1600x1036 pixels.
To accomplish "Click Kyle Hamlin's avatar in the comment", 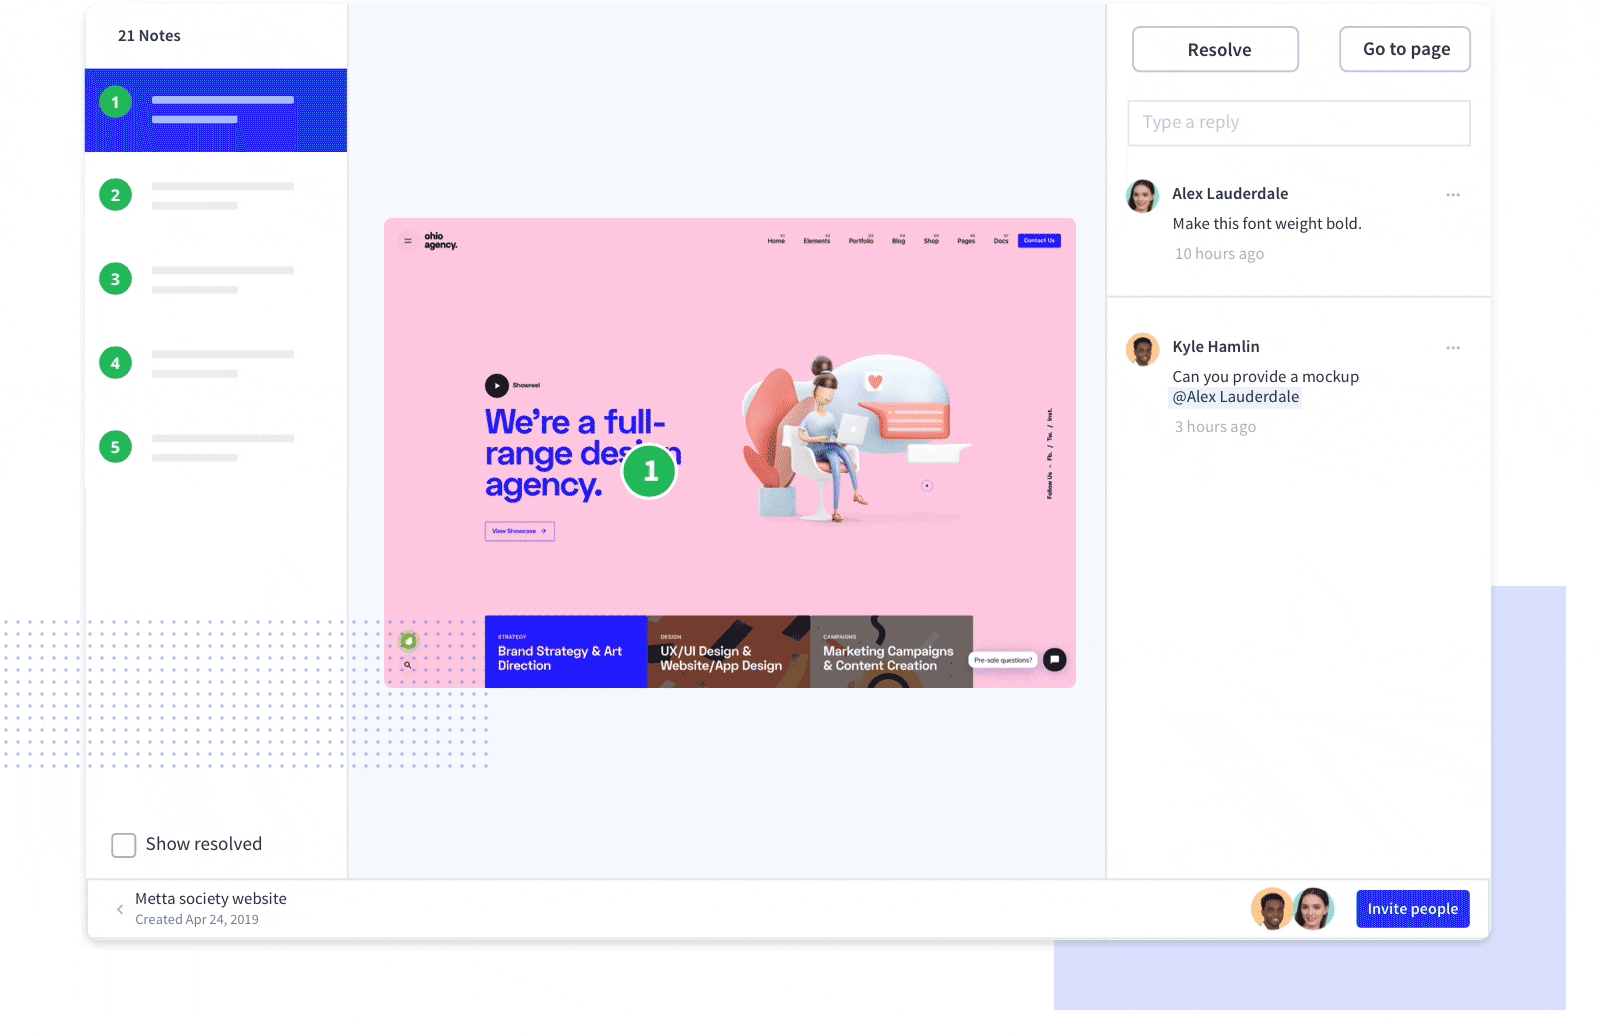I will [1142, 350].
